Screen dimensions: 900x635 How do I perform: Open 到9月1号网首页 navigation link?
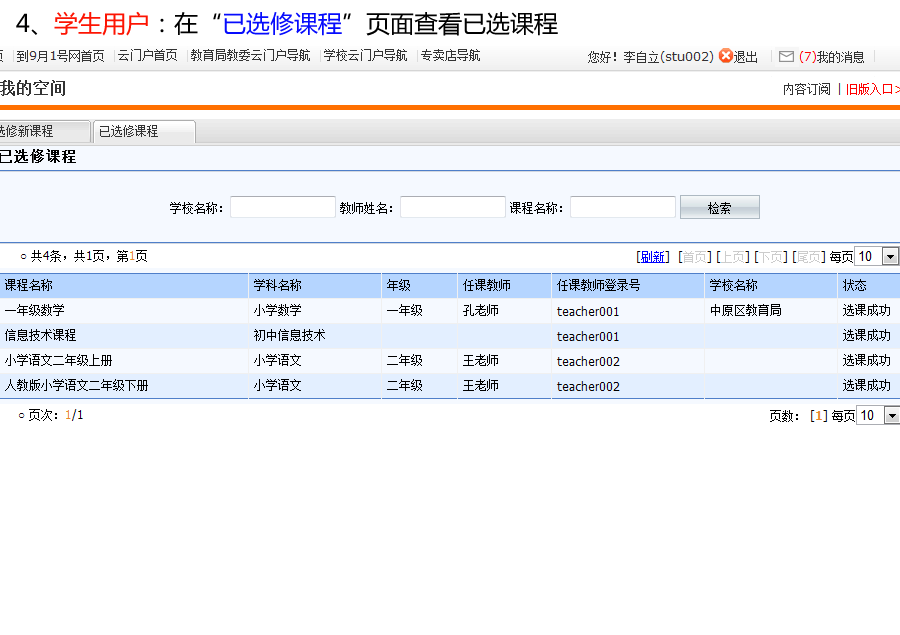pyautogui.click(x=60, y=56)
